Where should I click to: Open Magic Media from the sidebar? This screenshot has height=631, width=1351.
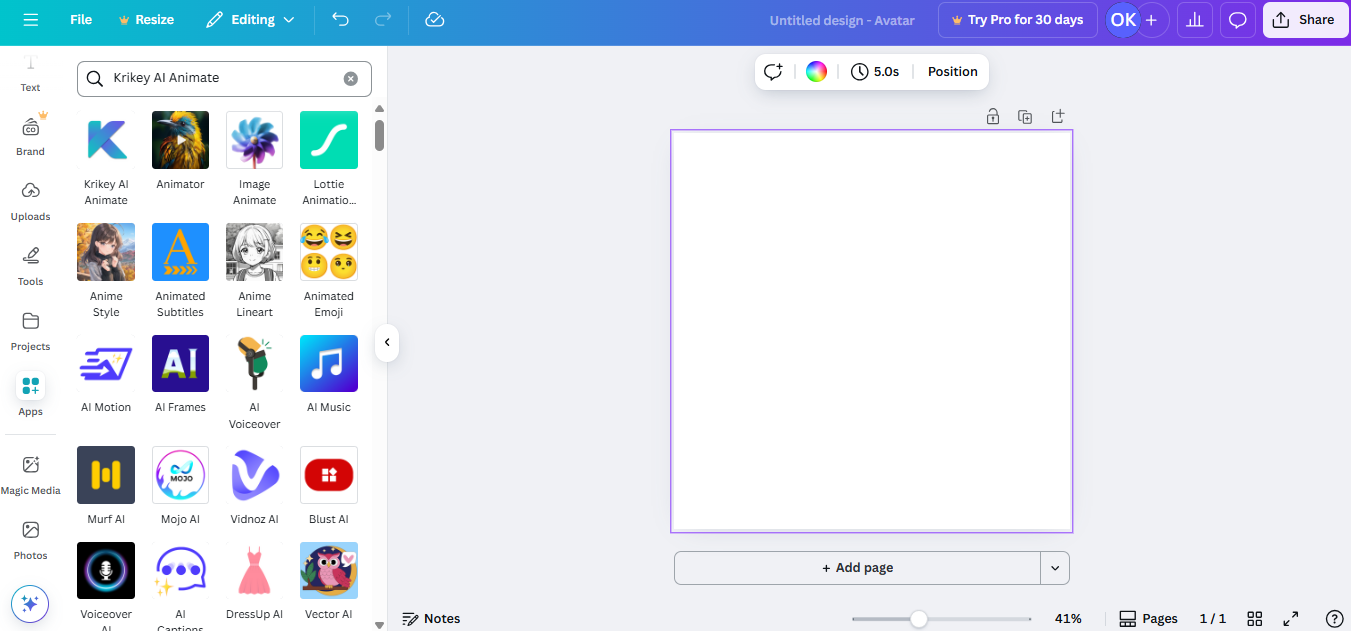tap(30, 472)
